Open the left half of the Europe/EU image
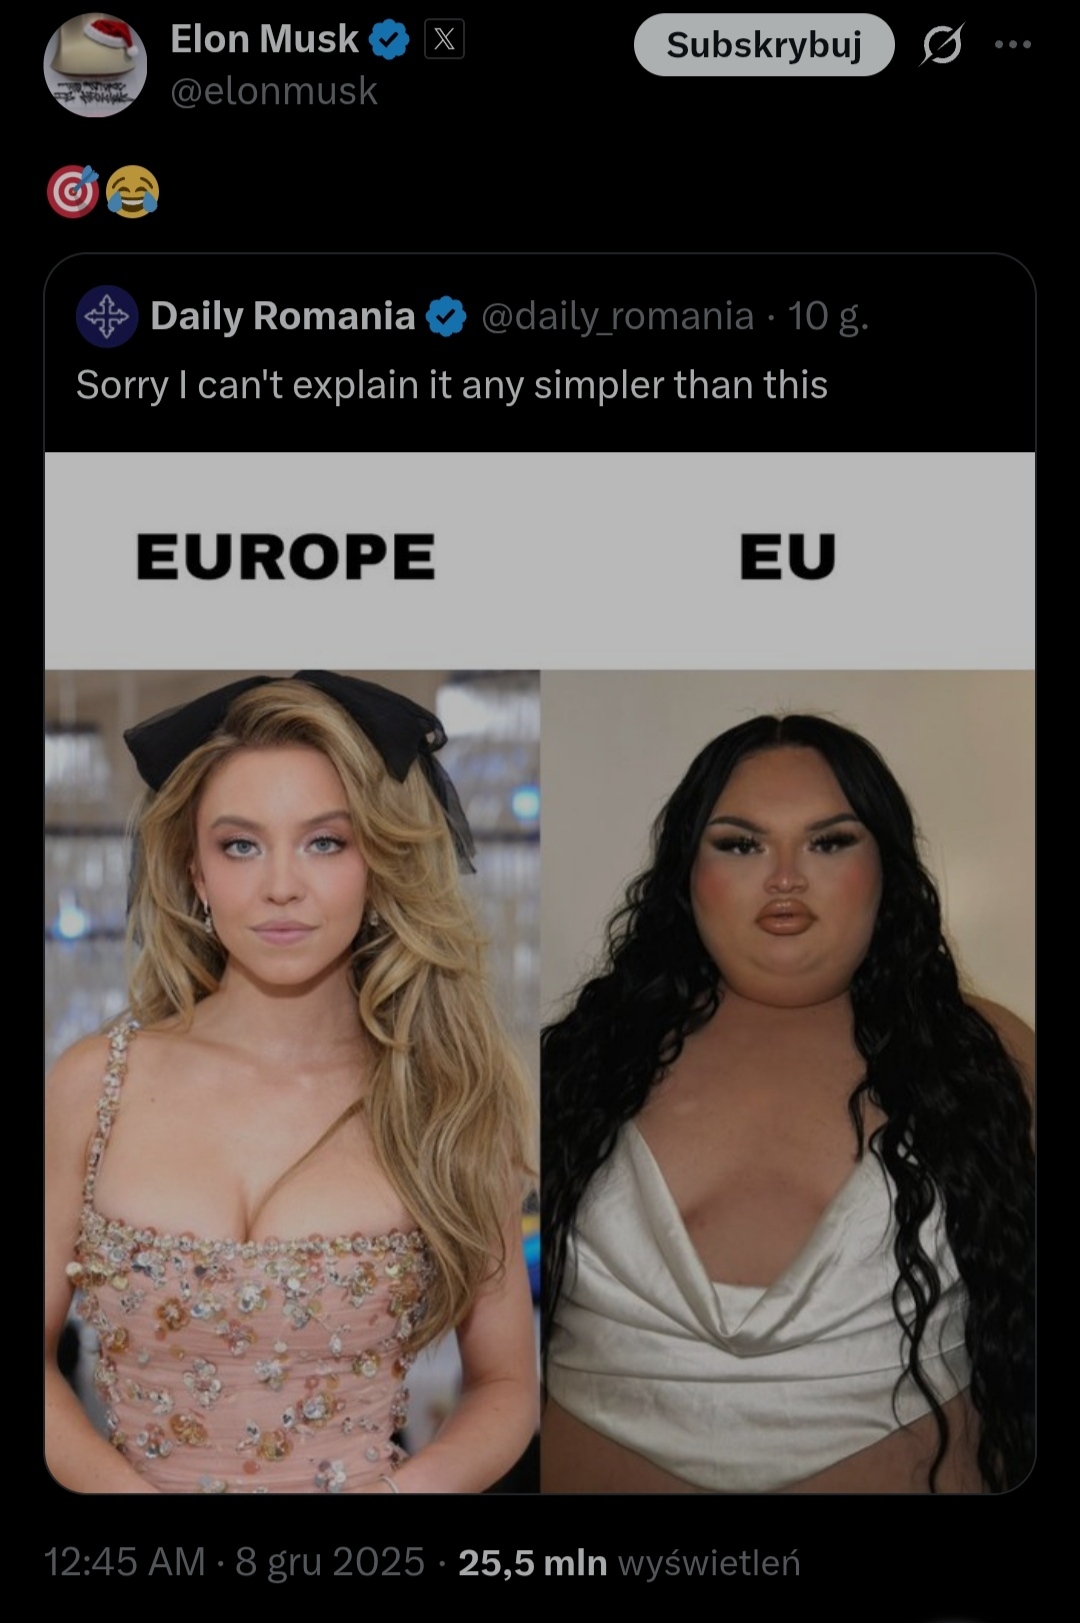1080x1623 pixels. coord(292,972)
